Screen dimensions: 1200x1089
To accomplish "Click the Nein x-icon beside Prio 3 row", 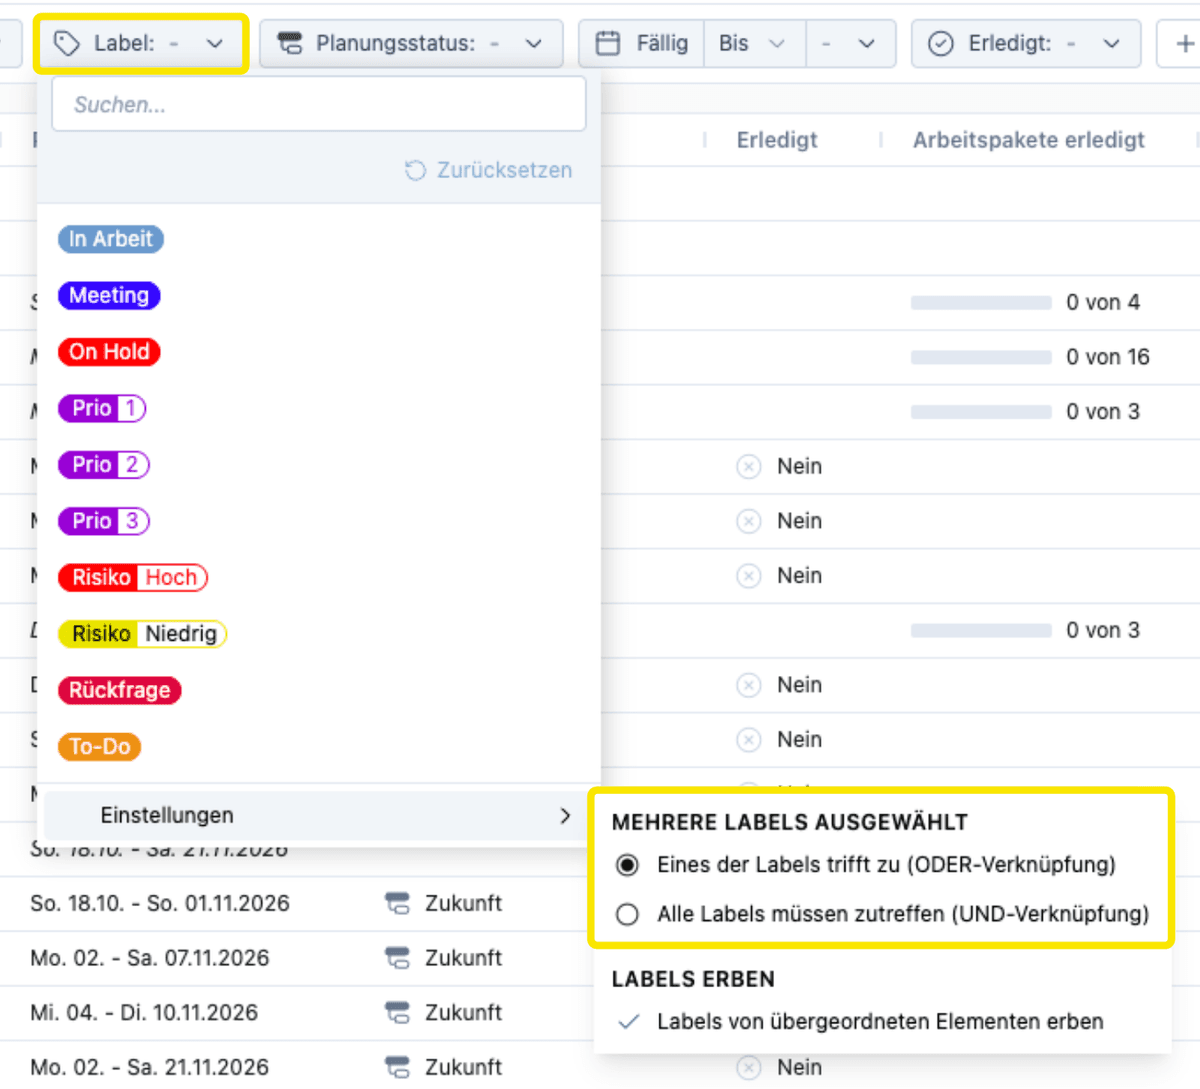I will pyautogui.click(x=749, y=521).
